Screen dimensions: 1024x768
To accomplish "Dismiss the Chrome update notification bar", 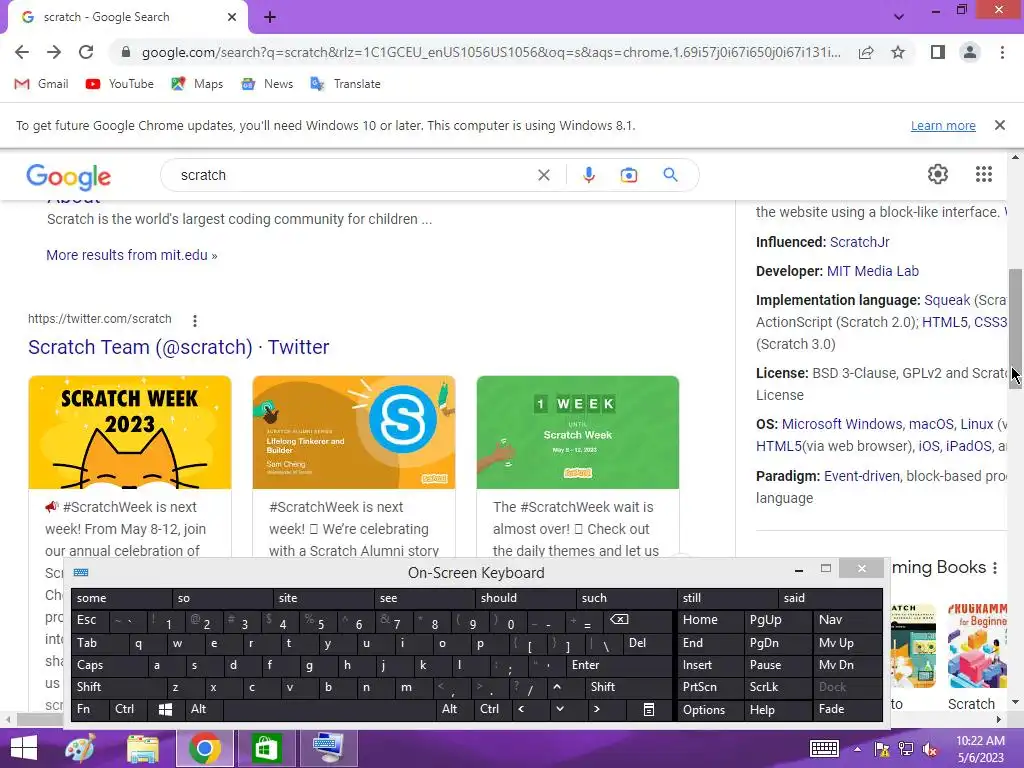I will tap(999, 125).
